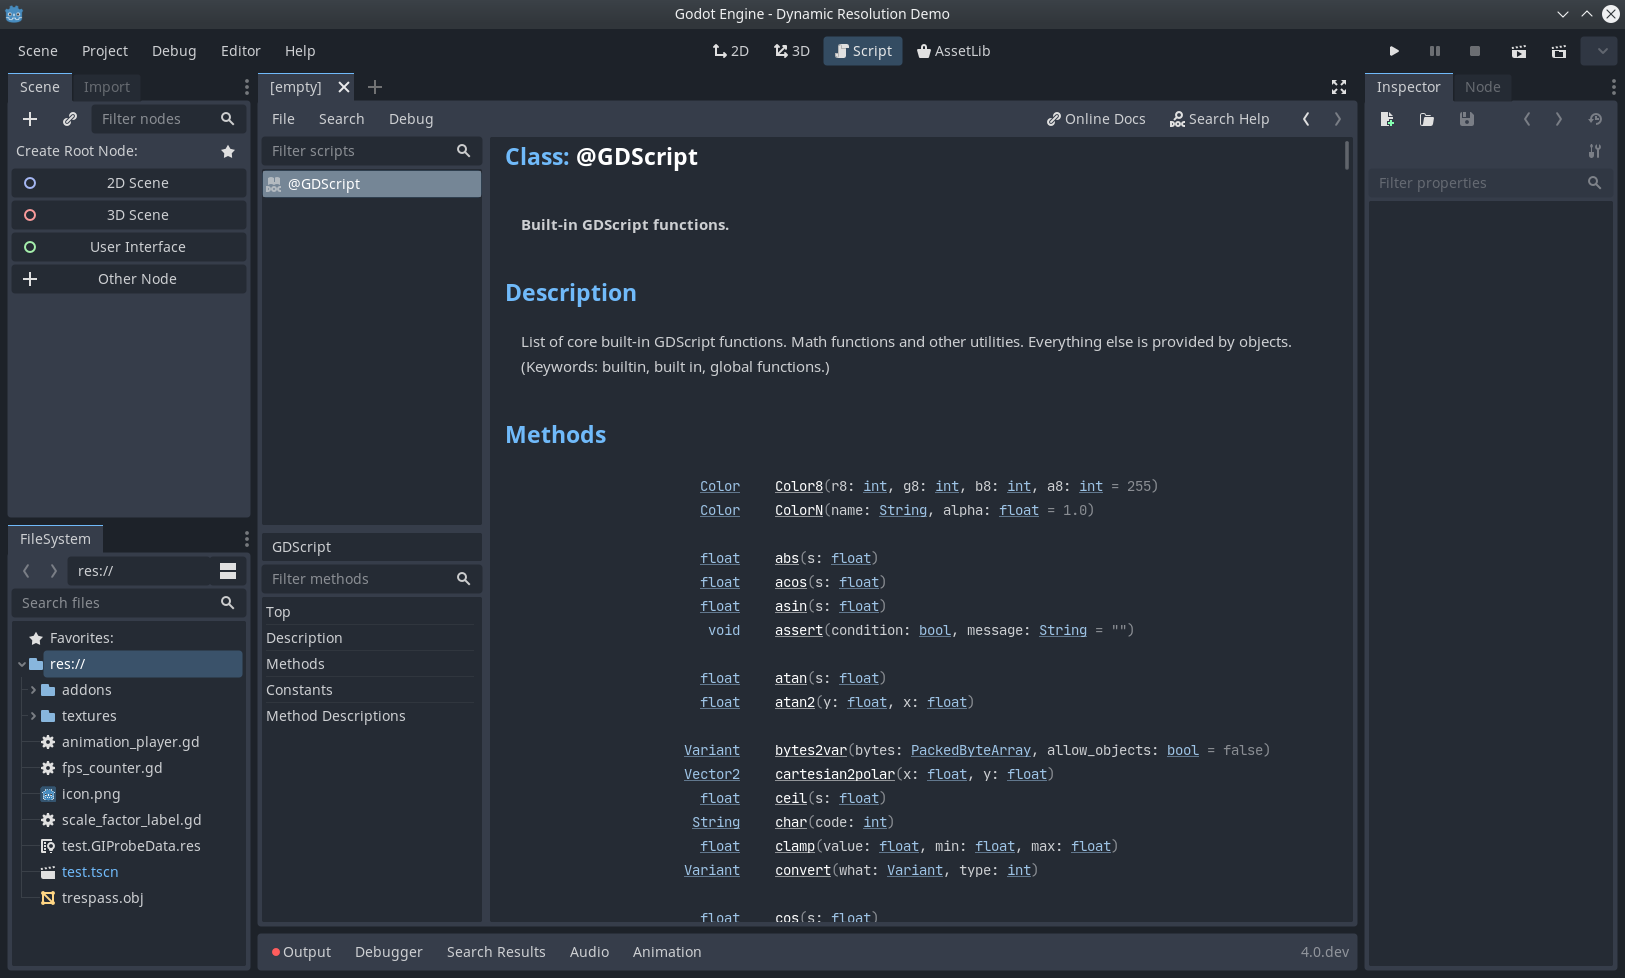Add a new scene tab

pyautogui.click(x=375, y=87)
